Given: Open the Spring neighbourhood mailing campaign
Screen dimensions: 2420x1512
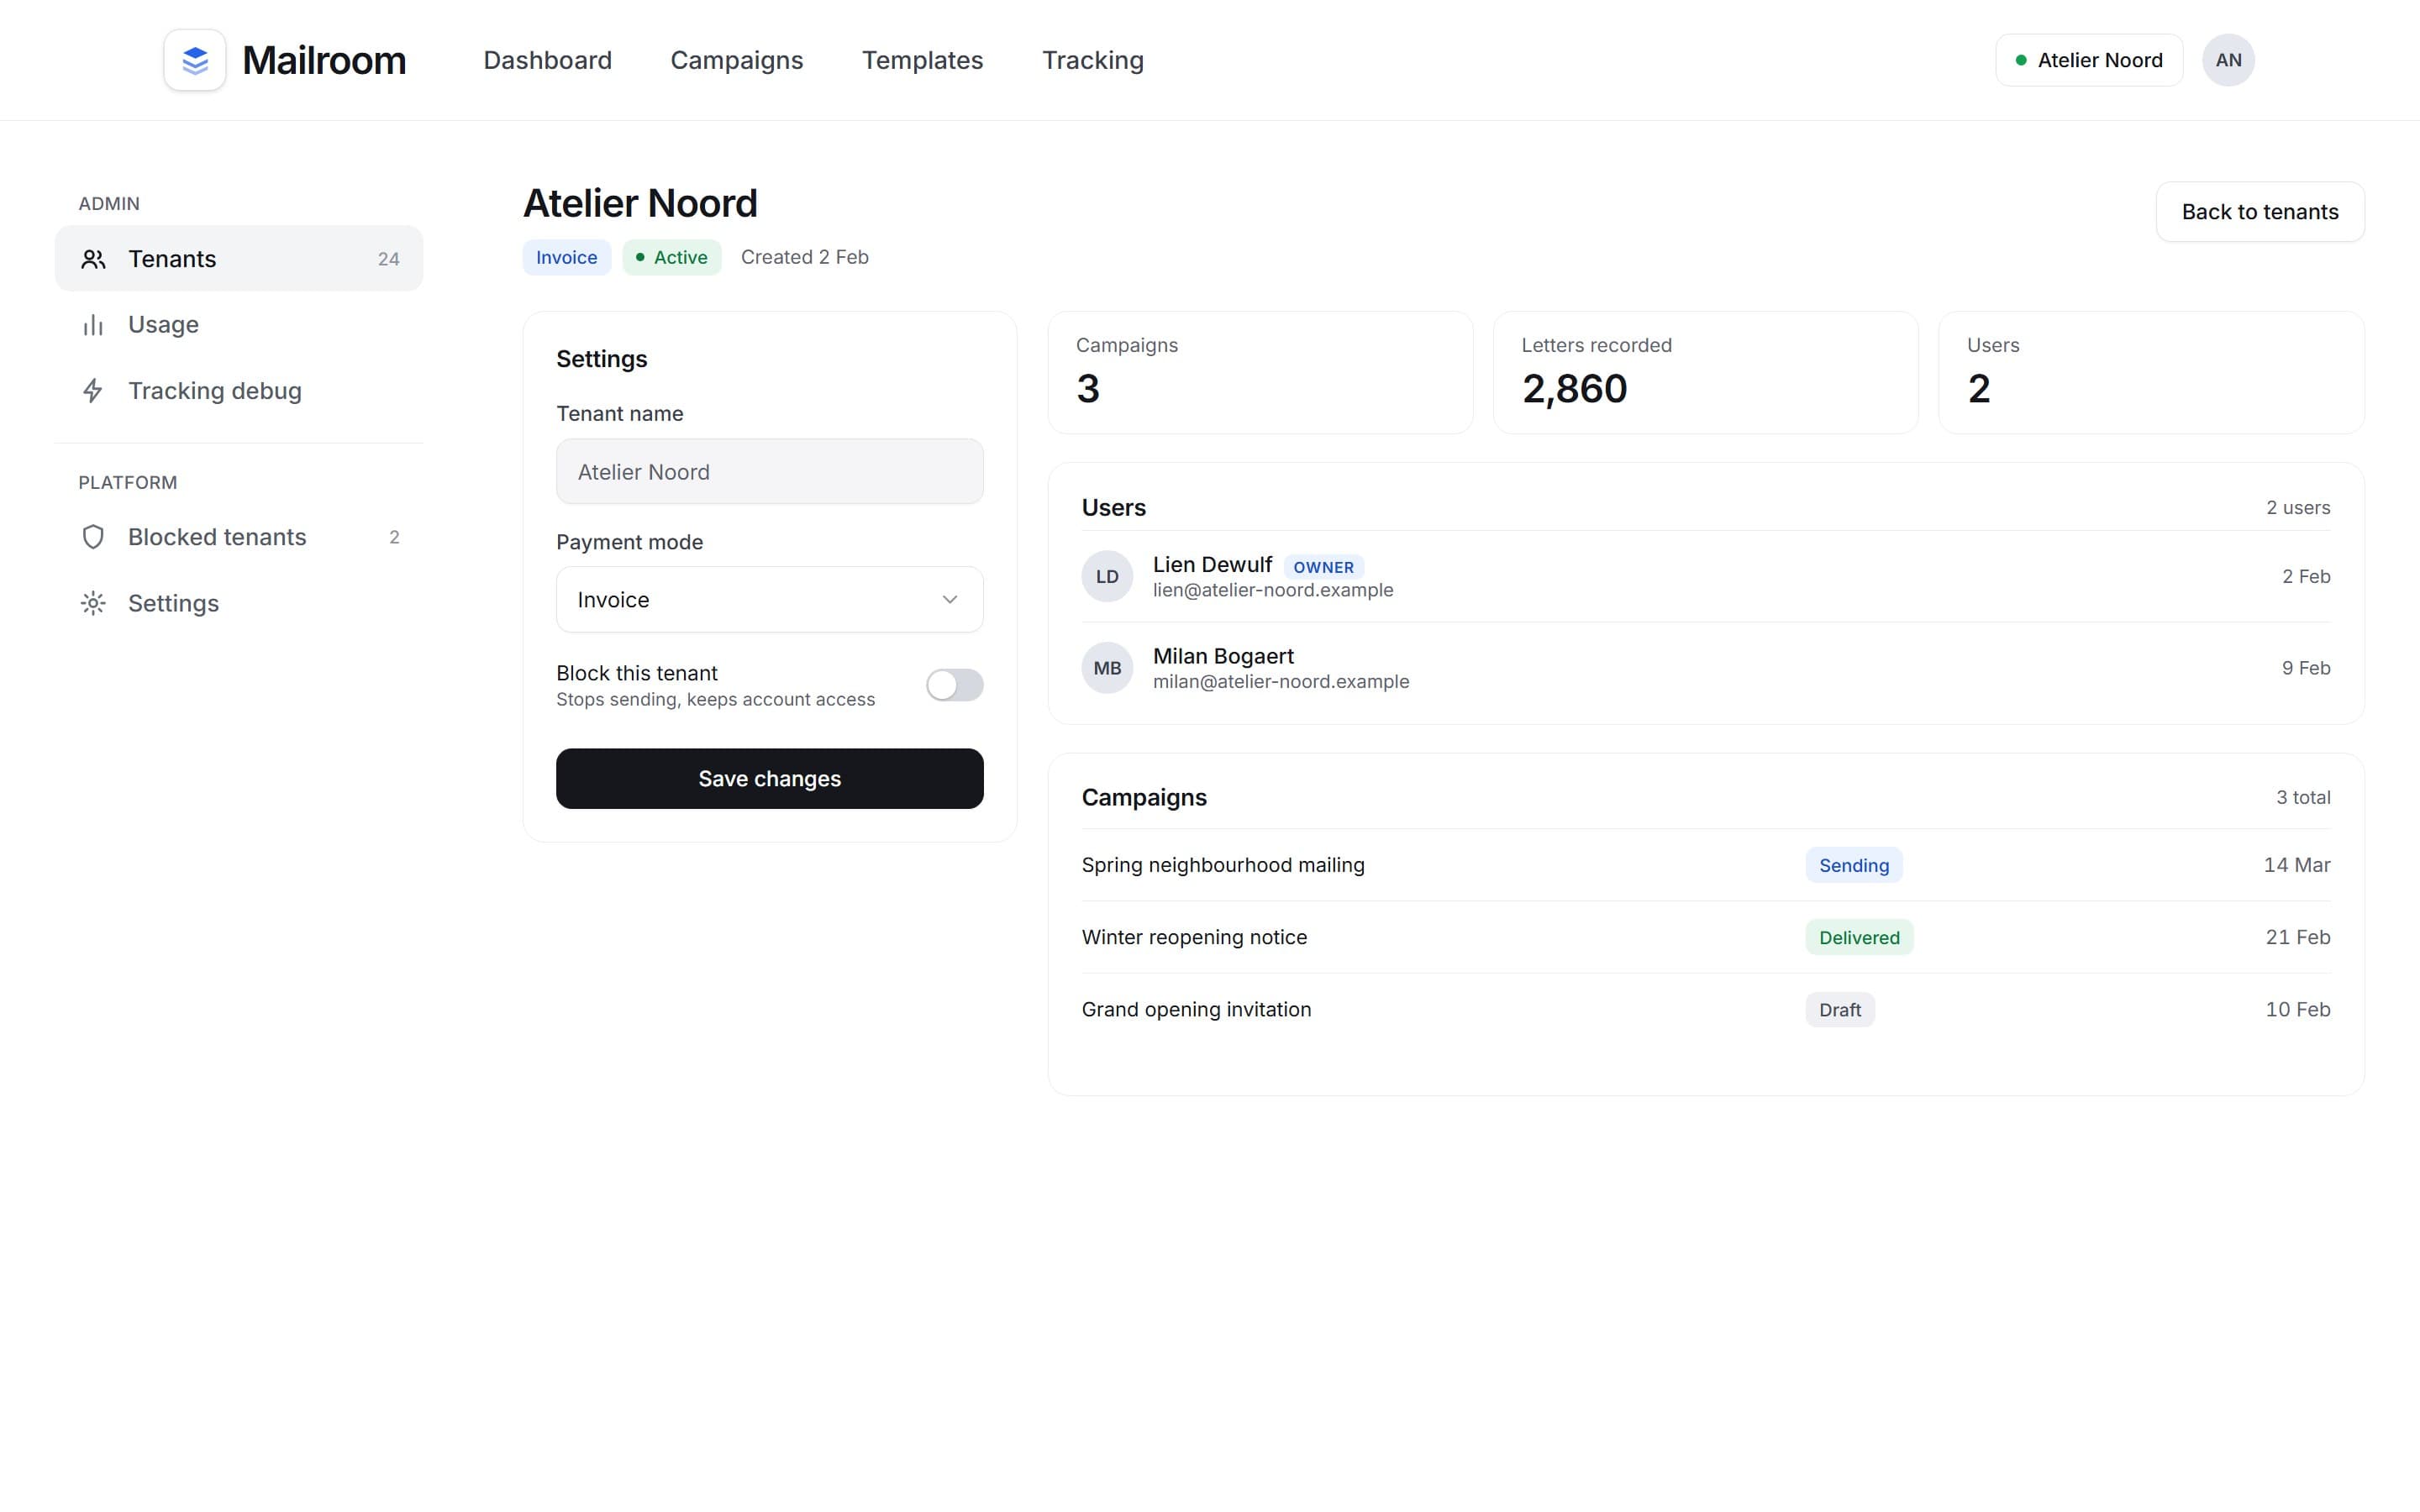Looking at the screenshot, I should pyautogui.click(x=1705, y=865).
